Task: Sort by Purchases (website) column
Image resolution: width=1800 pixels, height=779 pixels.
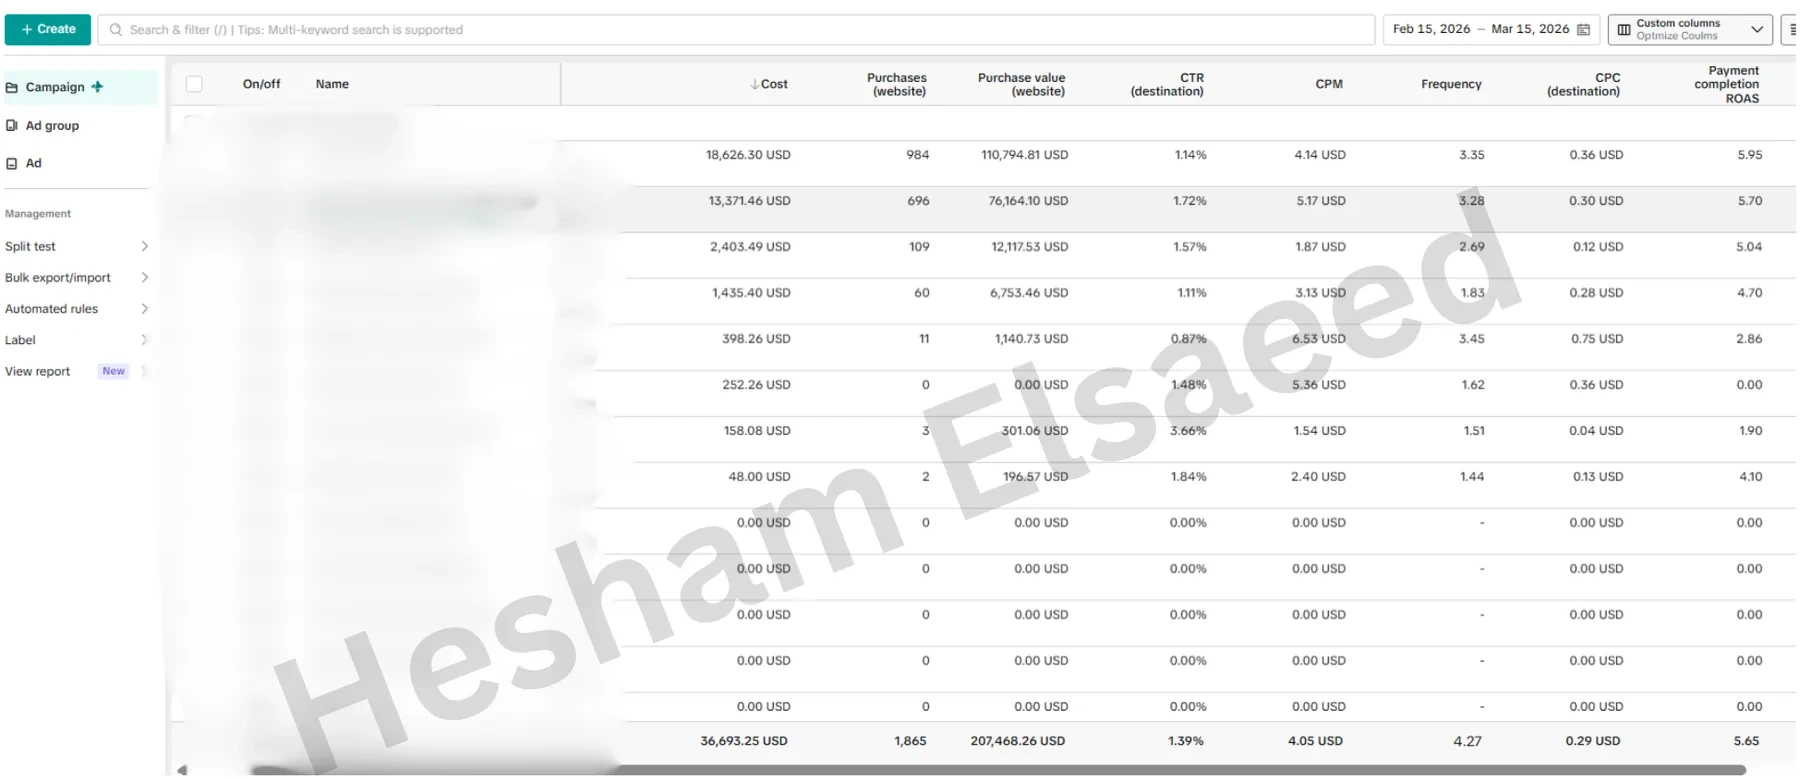Action: pyautogui.click(x=896, y=84)
